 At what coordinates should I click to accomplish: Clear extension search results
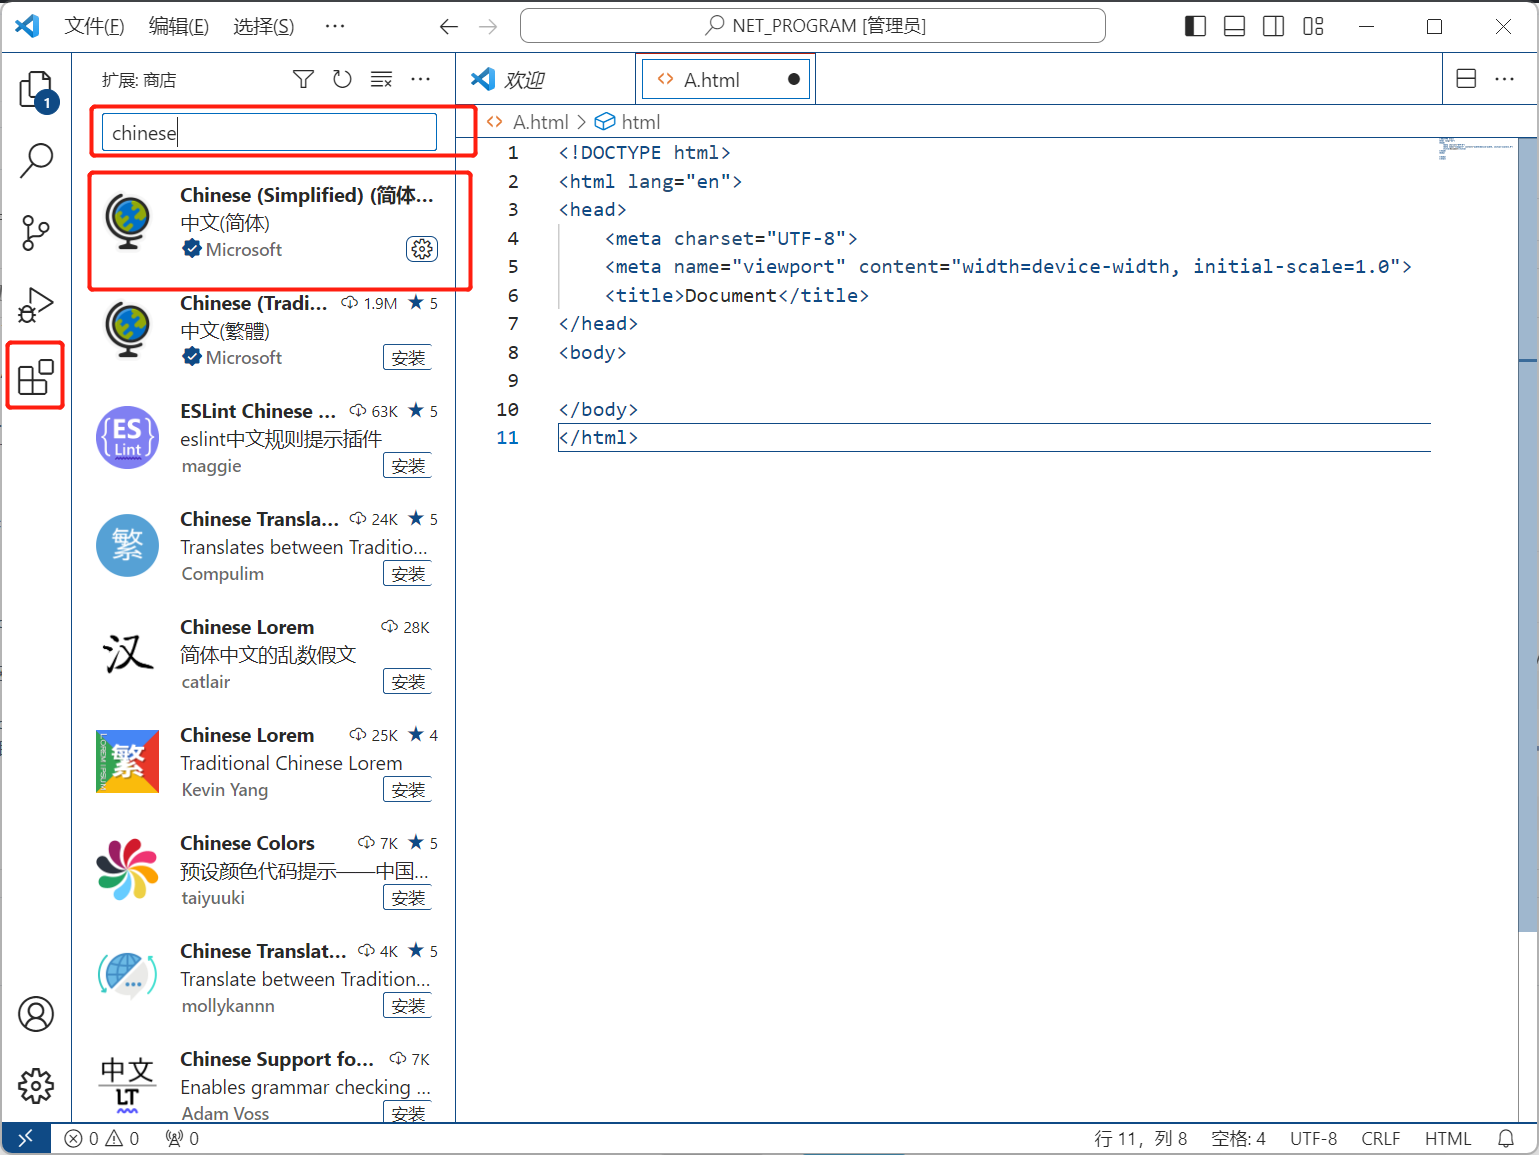tap(381, 79)
